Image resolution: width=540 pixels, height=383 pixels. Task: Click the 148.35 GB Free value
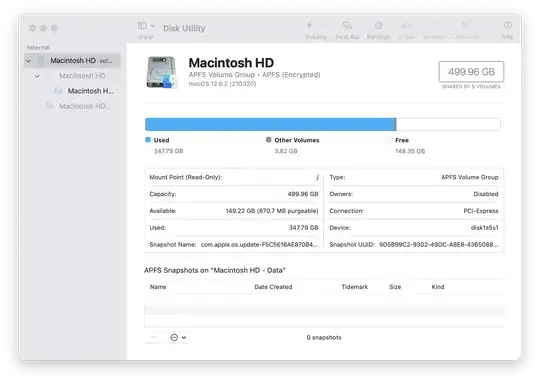pos(410,151)
